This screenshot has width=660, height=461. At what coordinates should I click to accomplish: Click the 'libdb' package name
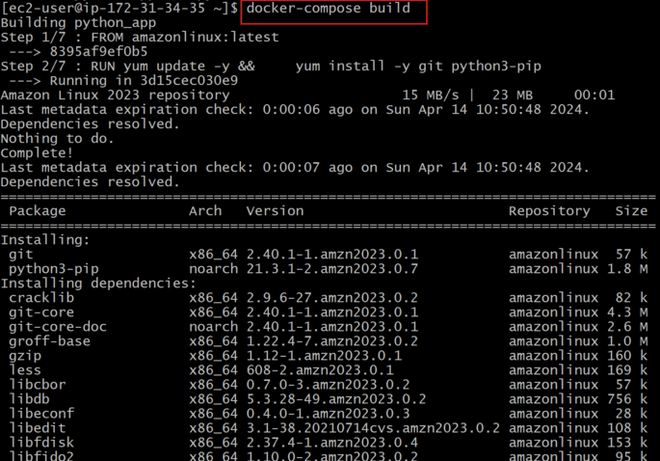point(29,399)
